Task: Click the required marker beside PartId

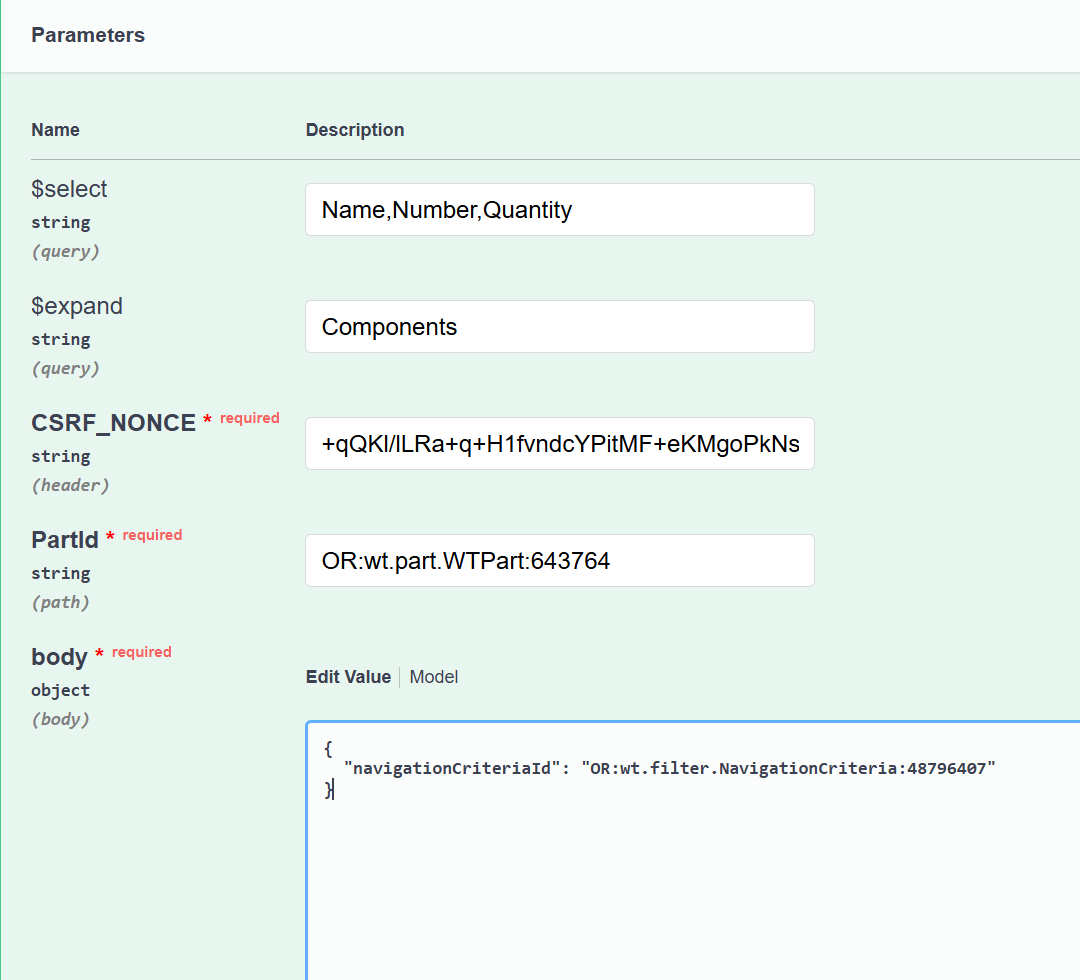Action: pyautogui.click(x=151, y=534)
